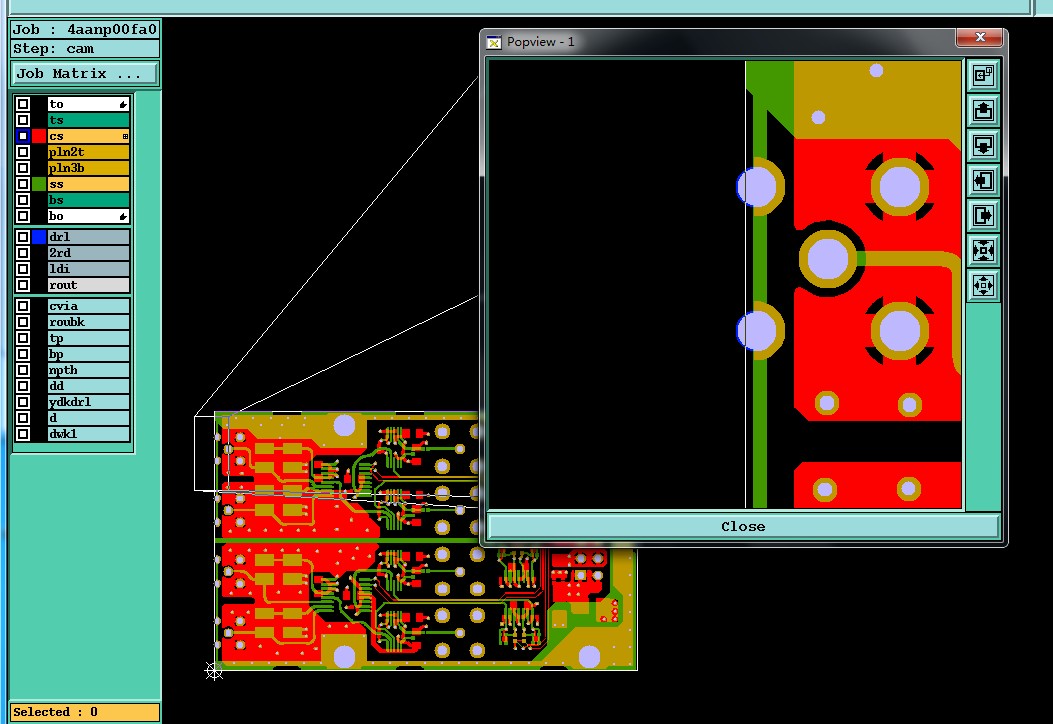Select the drl layer name

point(89,237)
